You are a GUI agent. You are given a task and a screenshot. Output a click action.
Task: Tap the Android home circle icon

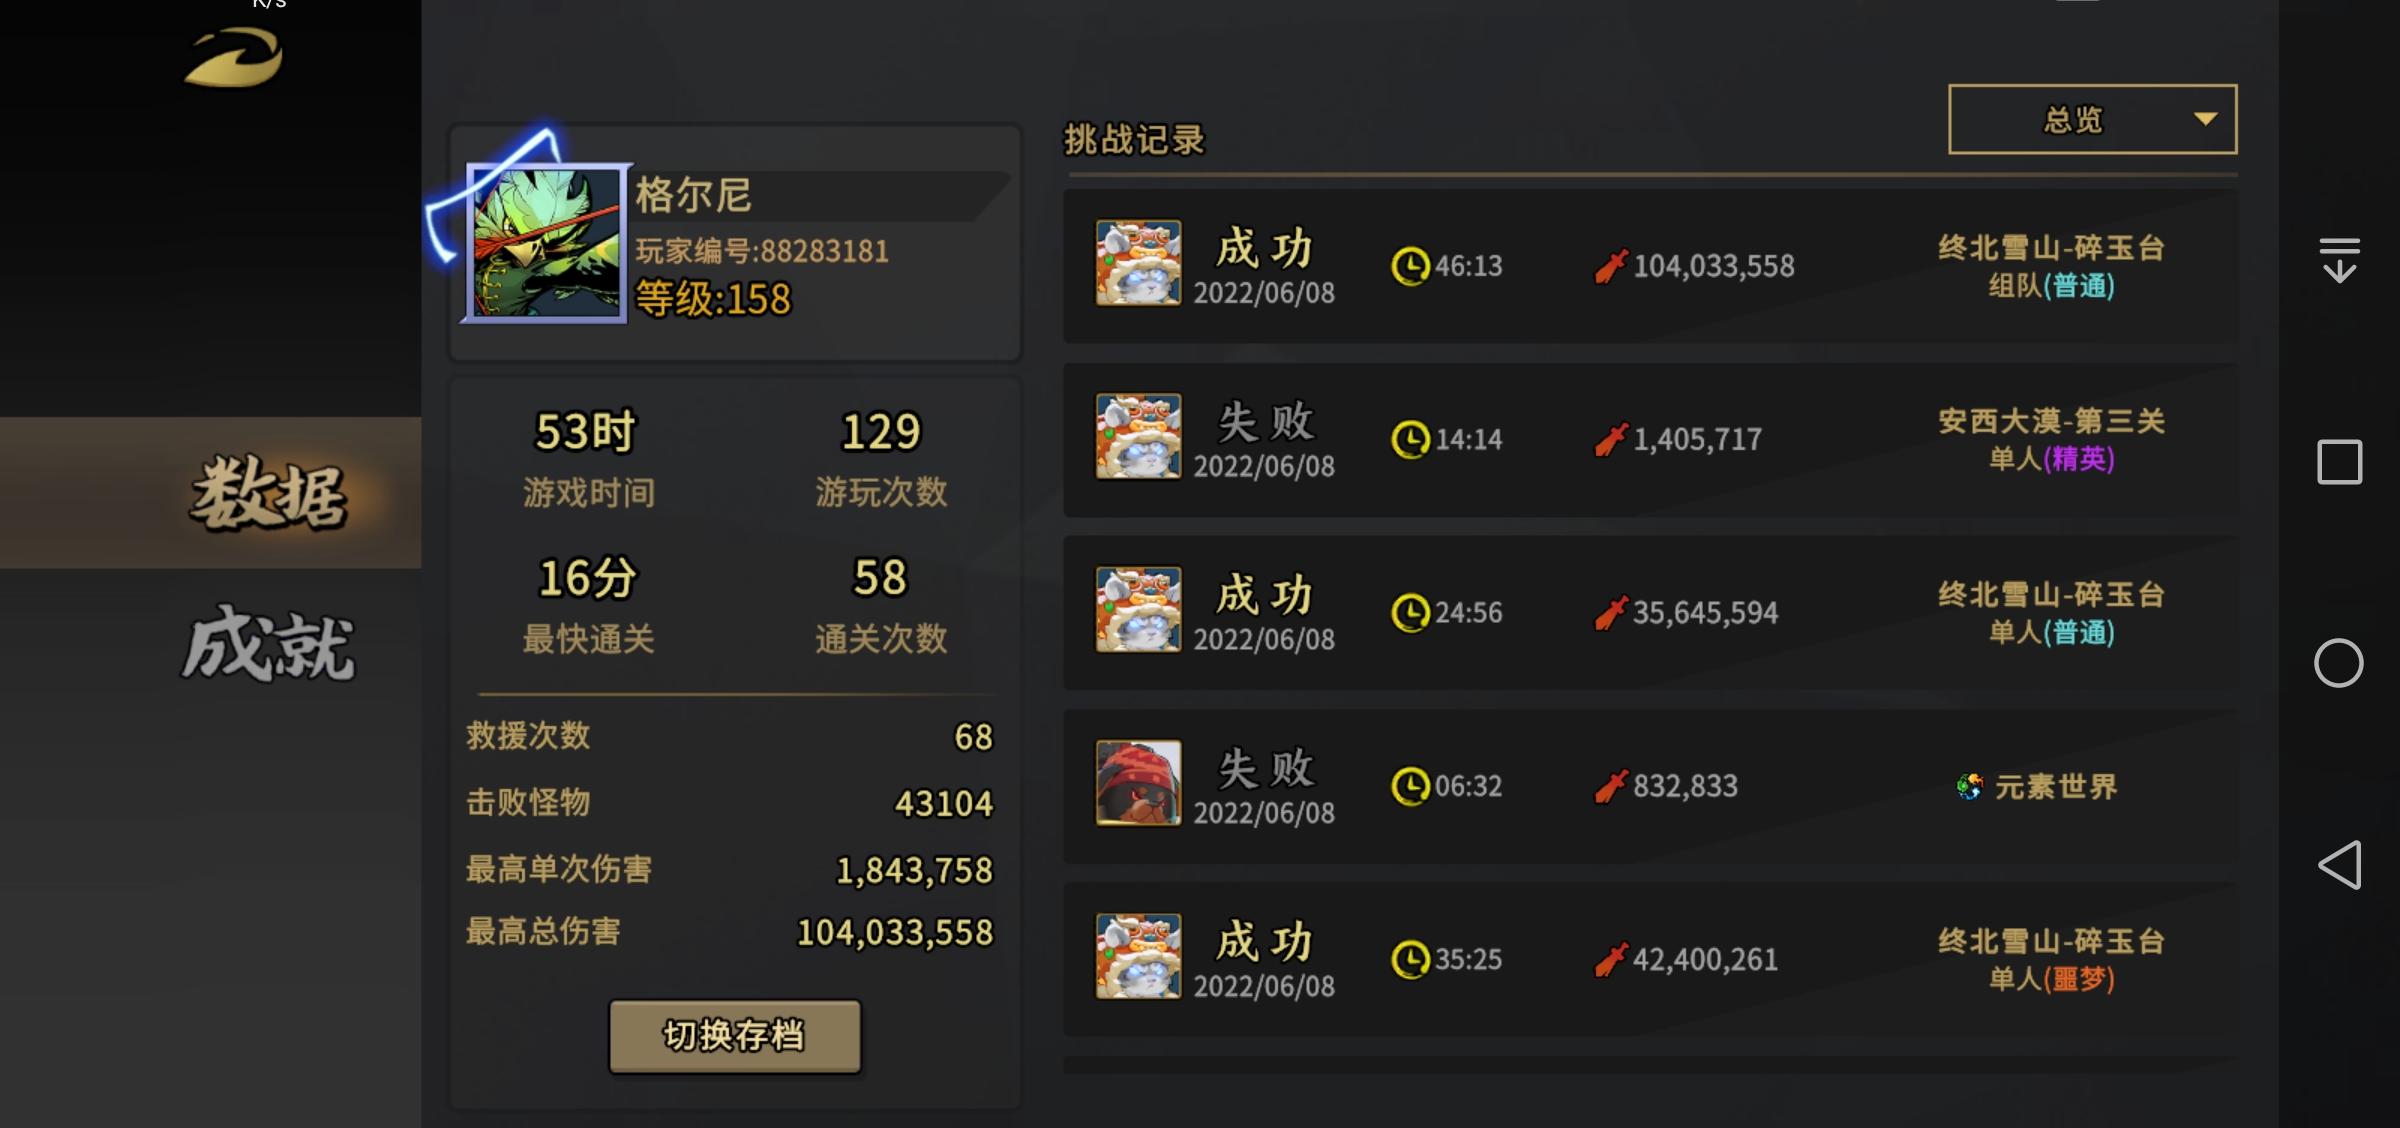pos(2339,663)
